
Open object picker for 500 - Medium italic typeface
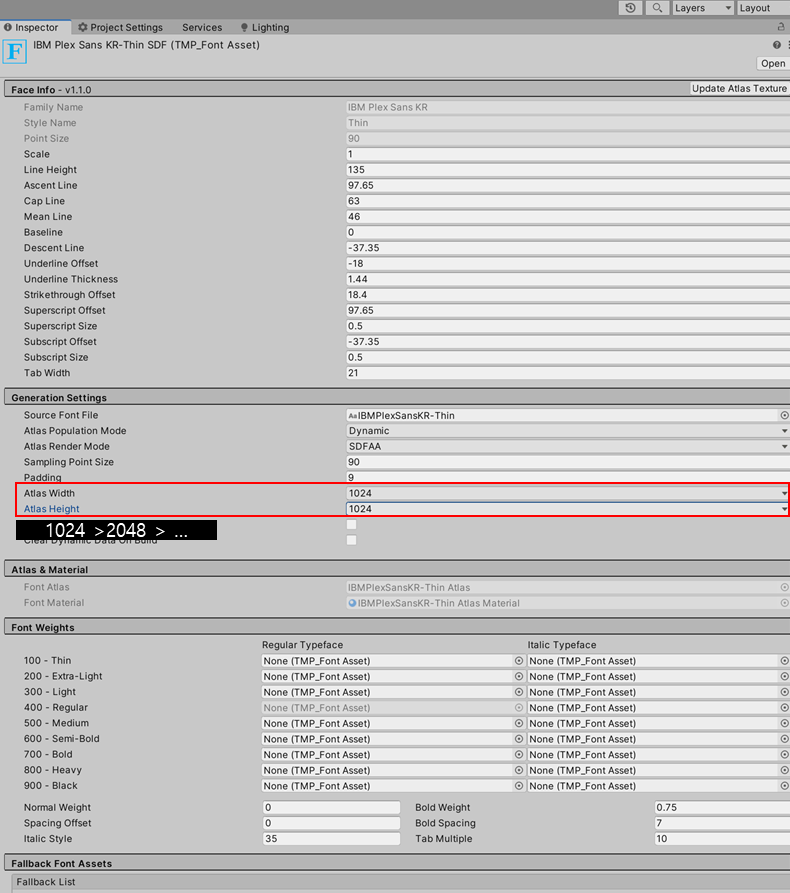[784, 723]
